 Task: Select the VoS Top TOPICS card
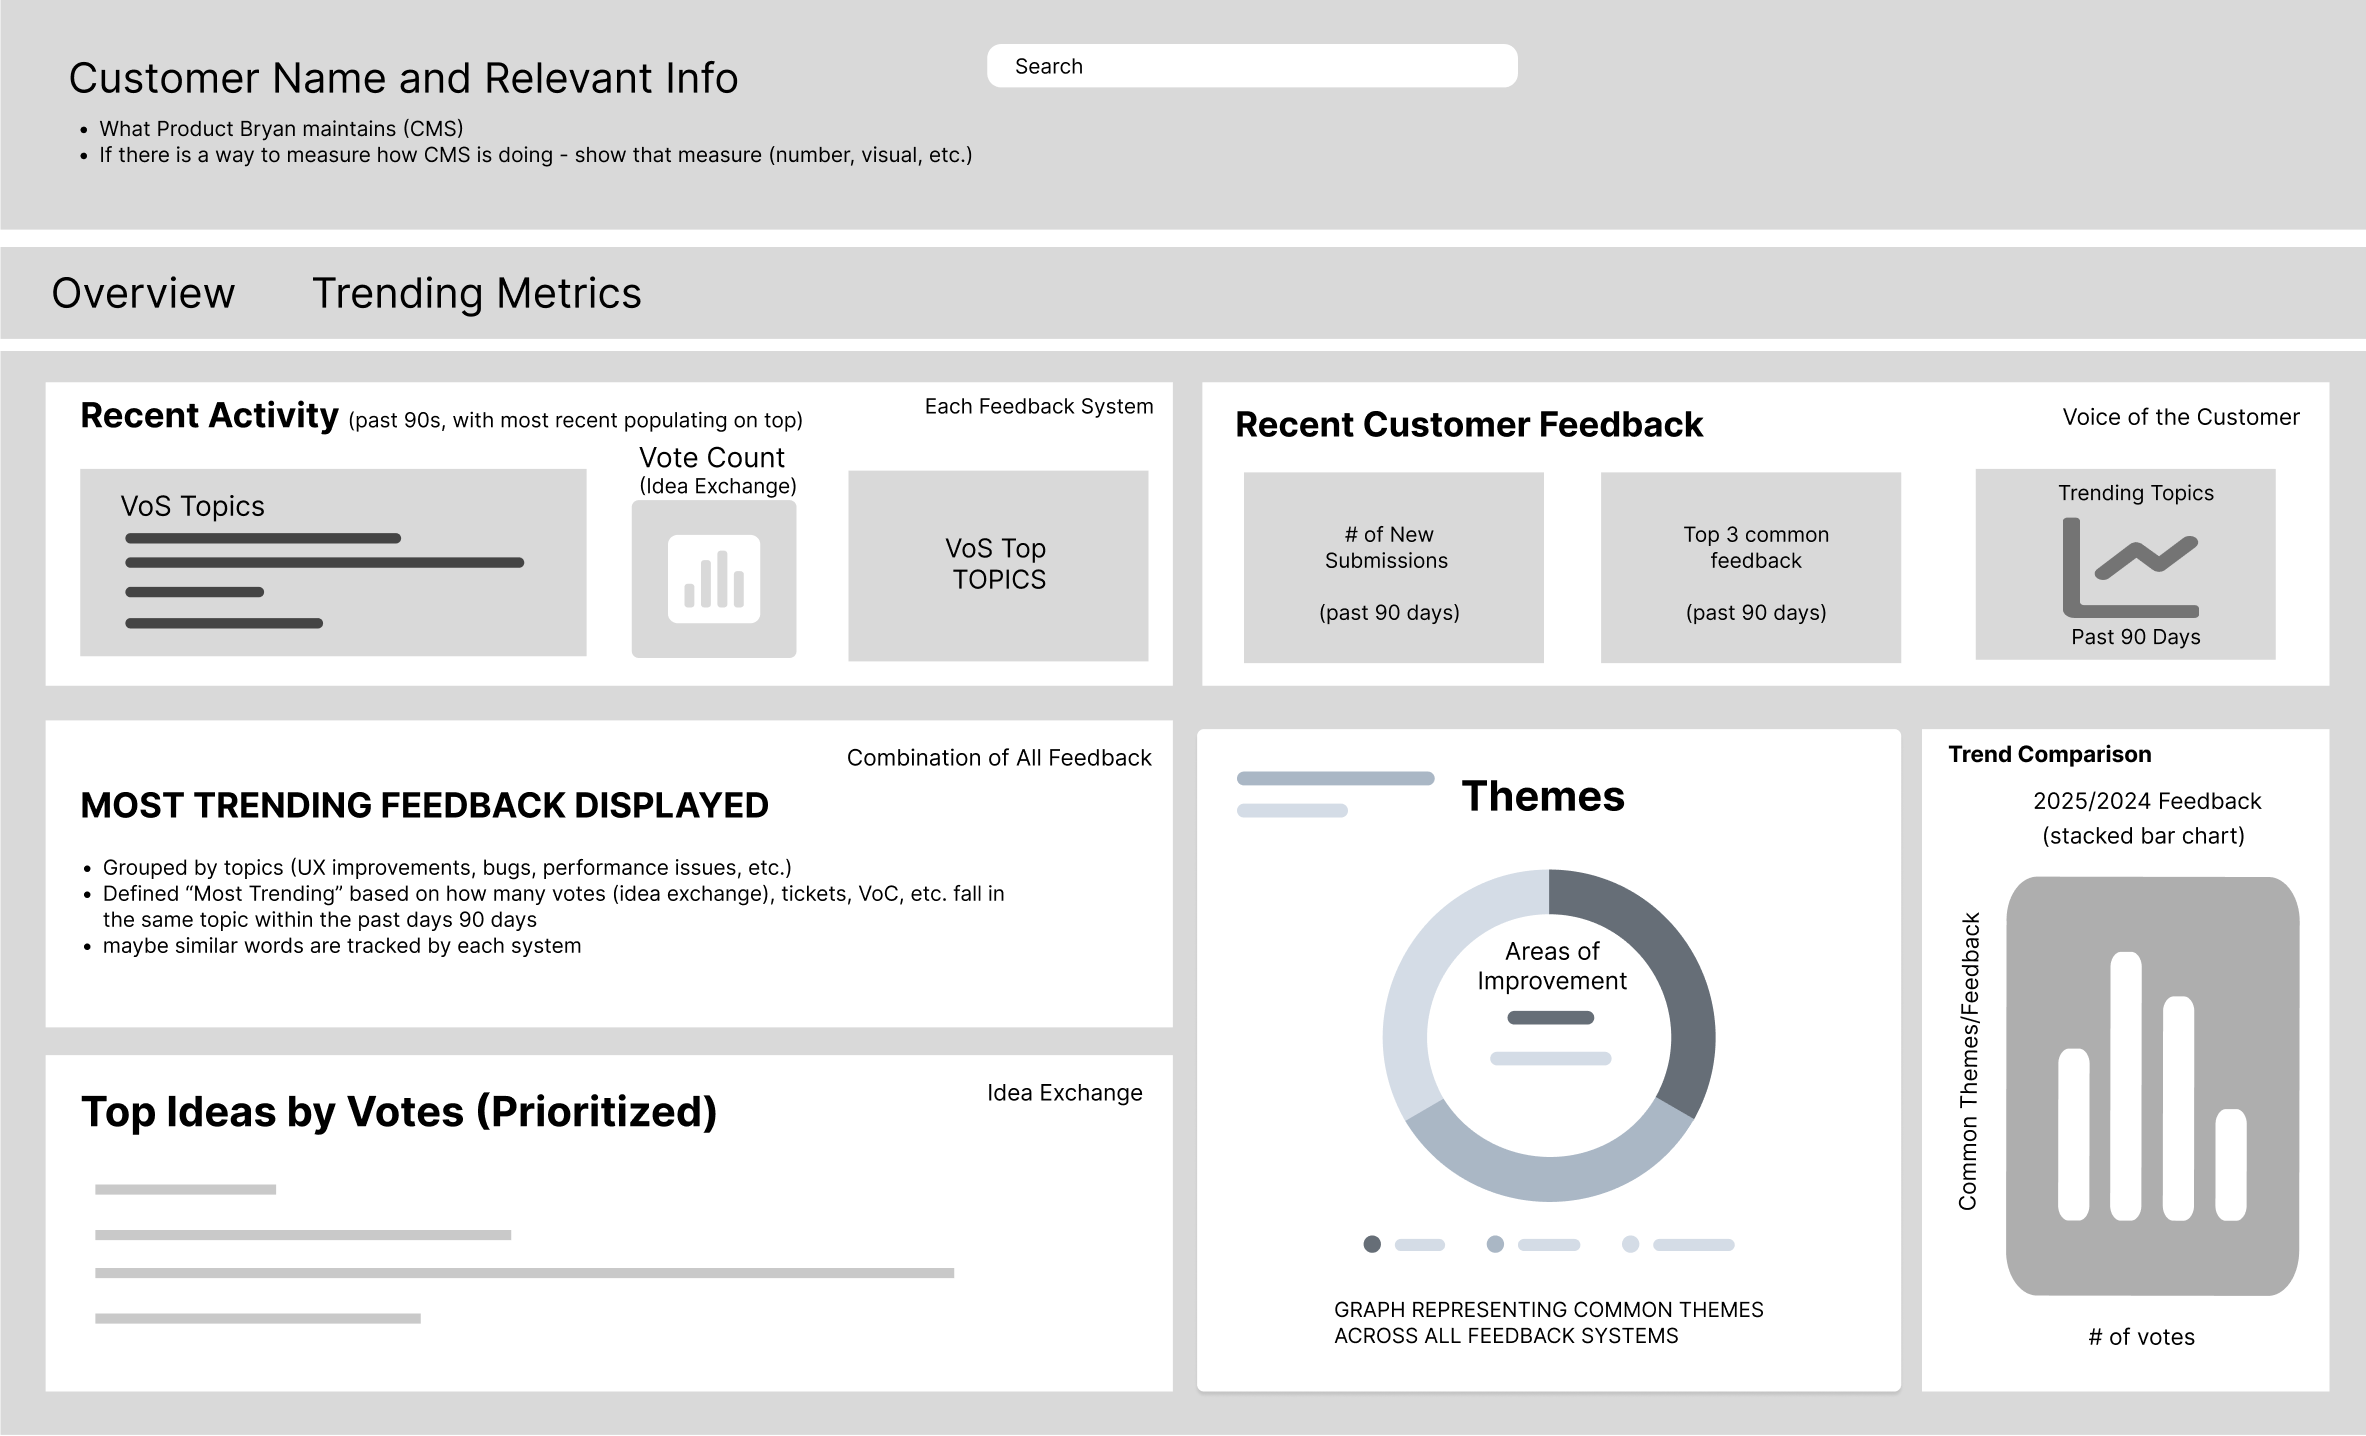[998, 565]
